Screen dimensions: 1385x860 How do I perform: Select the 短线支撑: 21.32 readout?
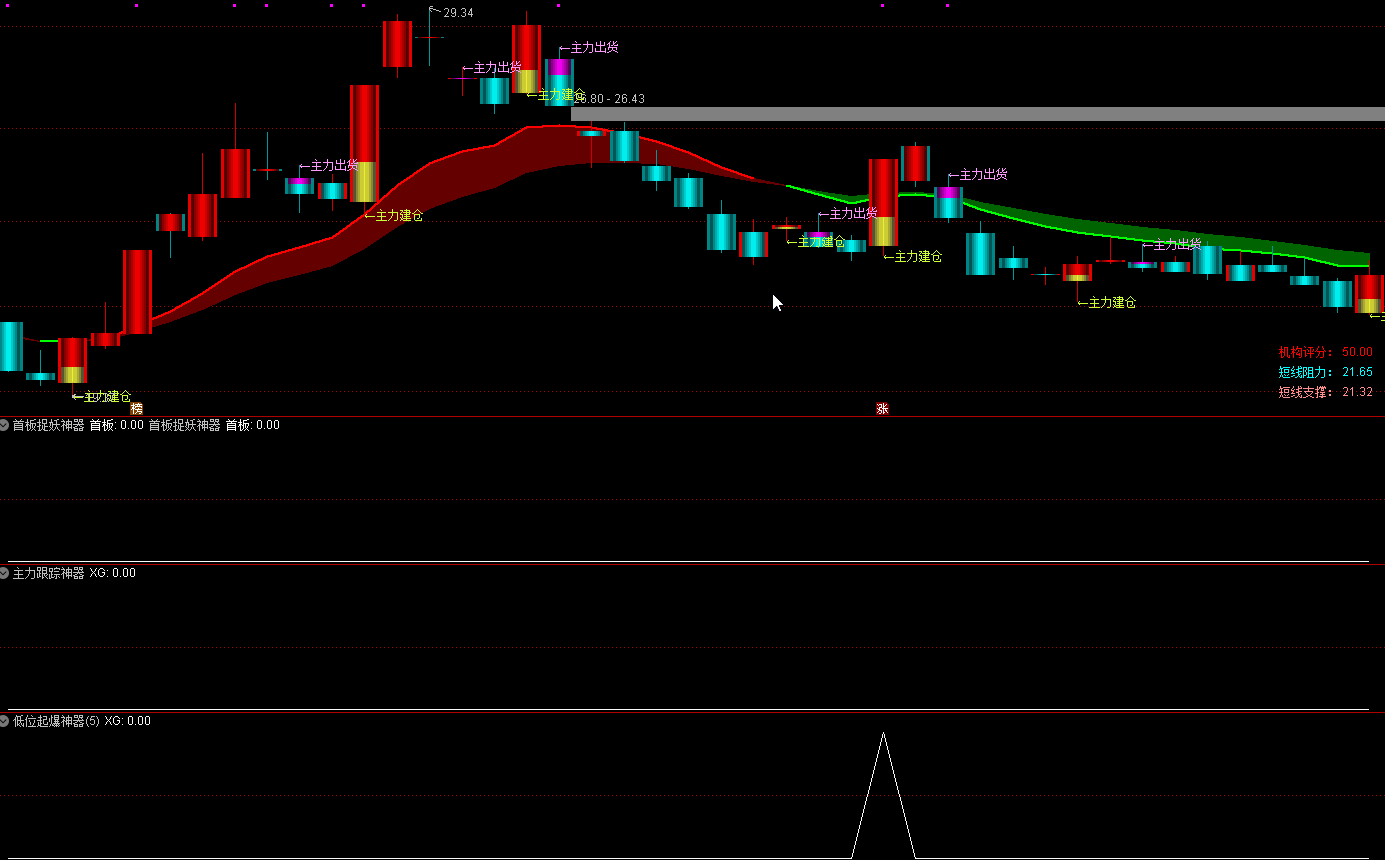tap(1325, 392)
